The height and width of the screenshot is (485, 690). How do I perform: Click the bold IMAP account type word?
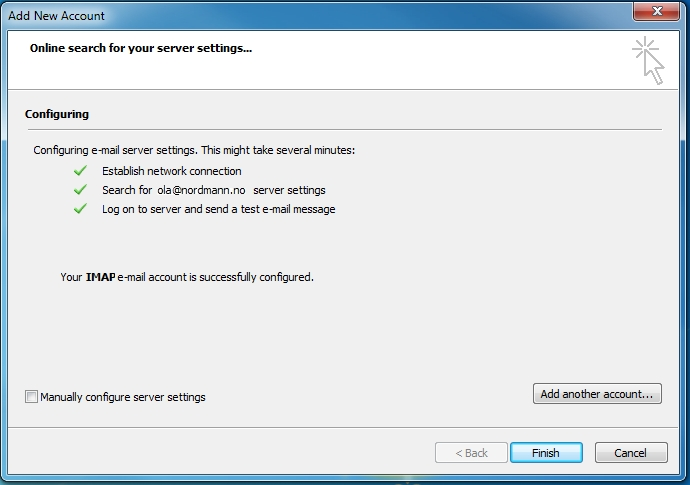click(100, 277)
